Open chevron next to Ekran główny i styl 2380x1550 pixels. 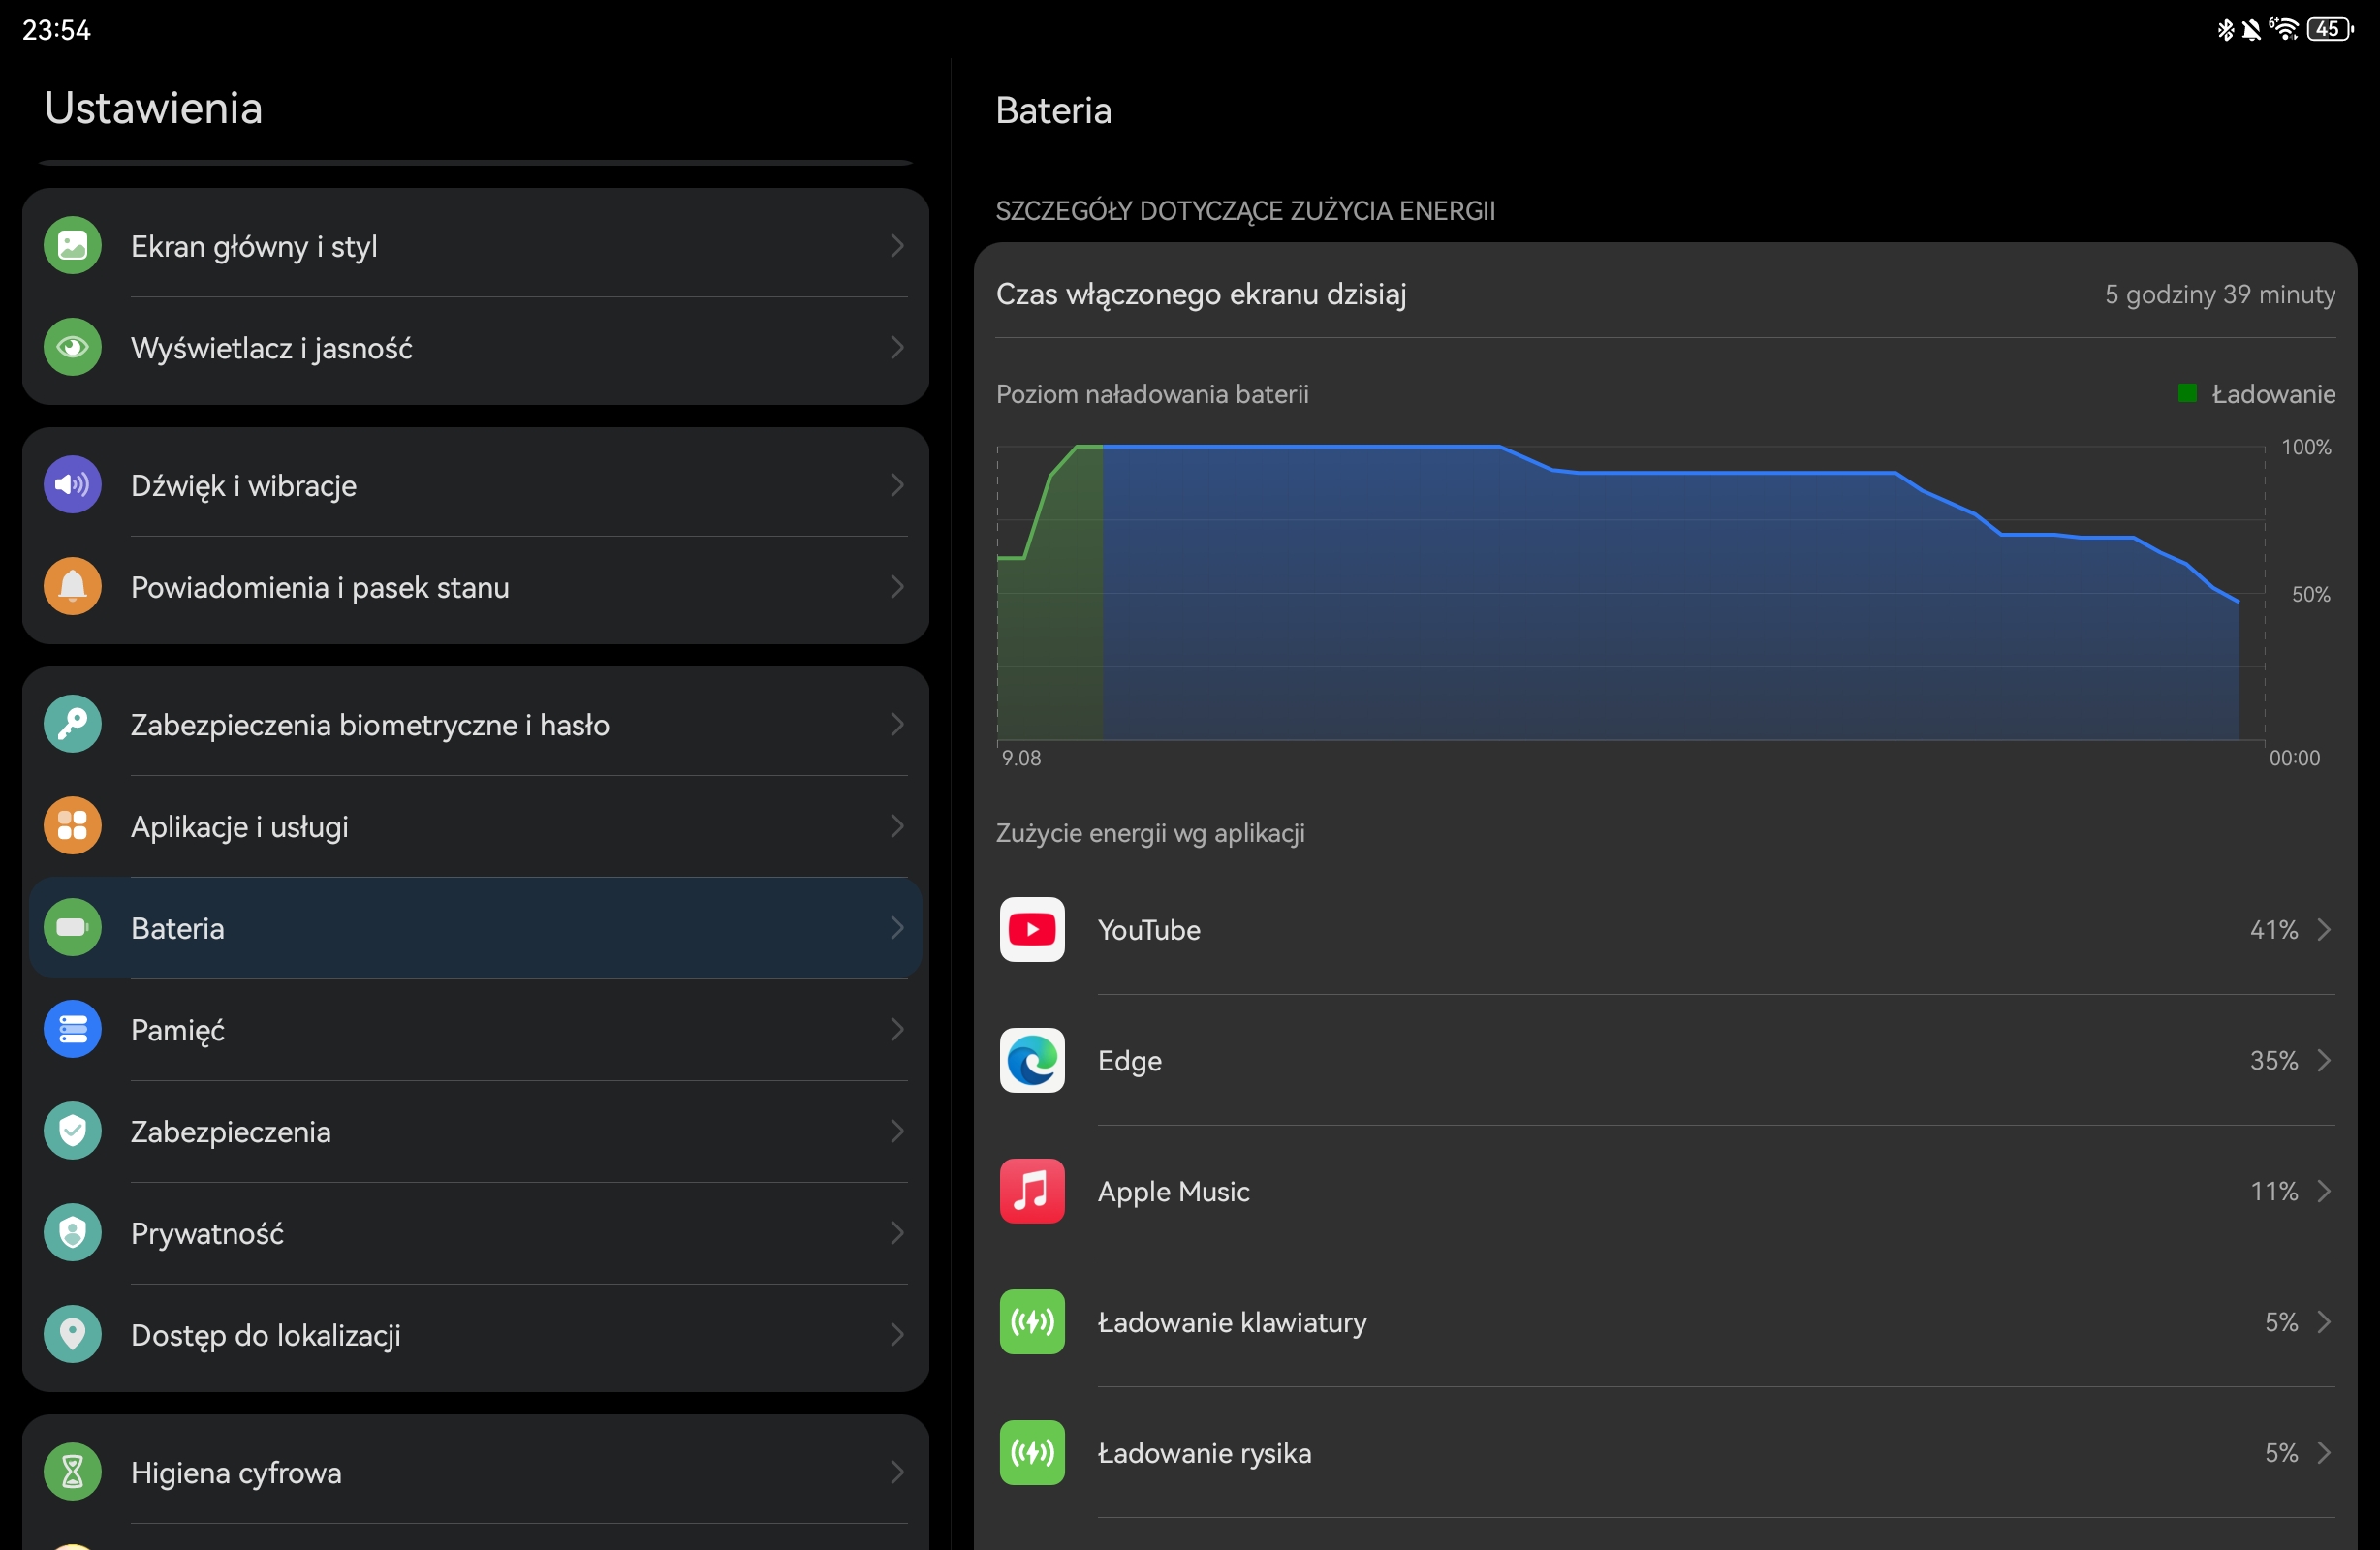click(897, 246)
